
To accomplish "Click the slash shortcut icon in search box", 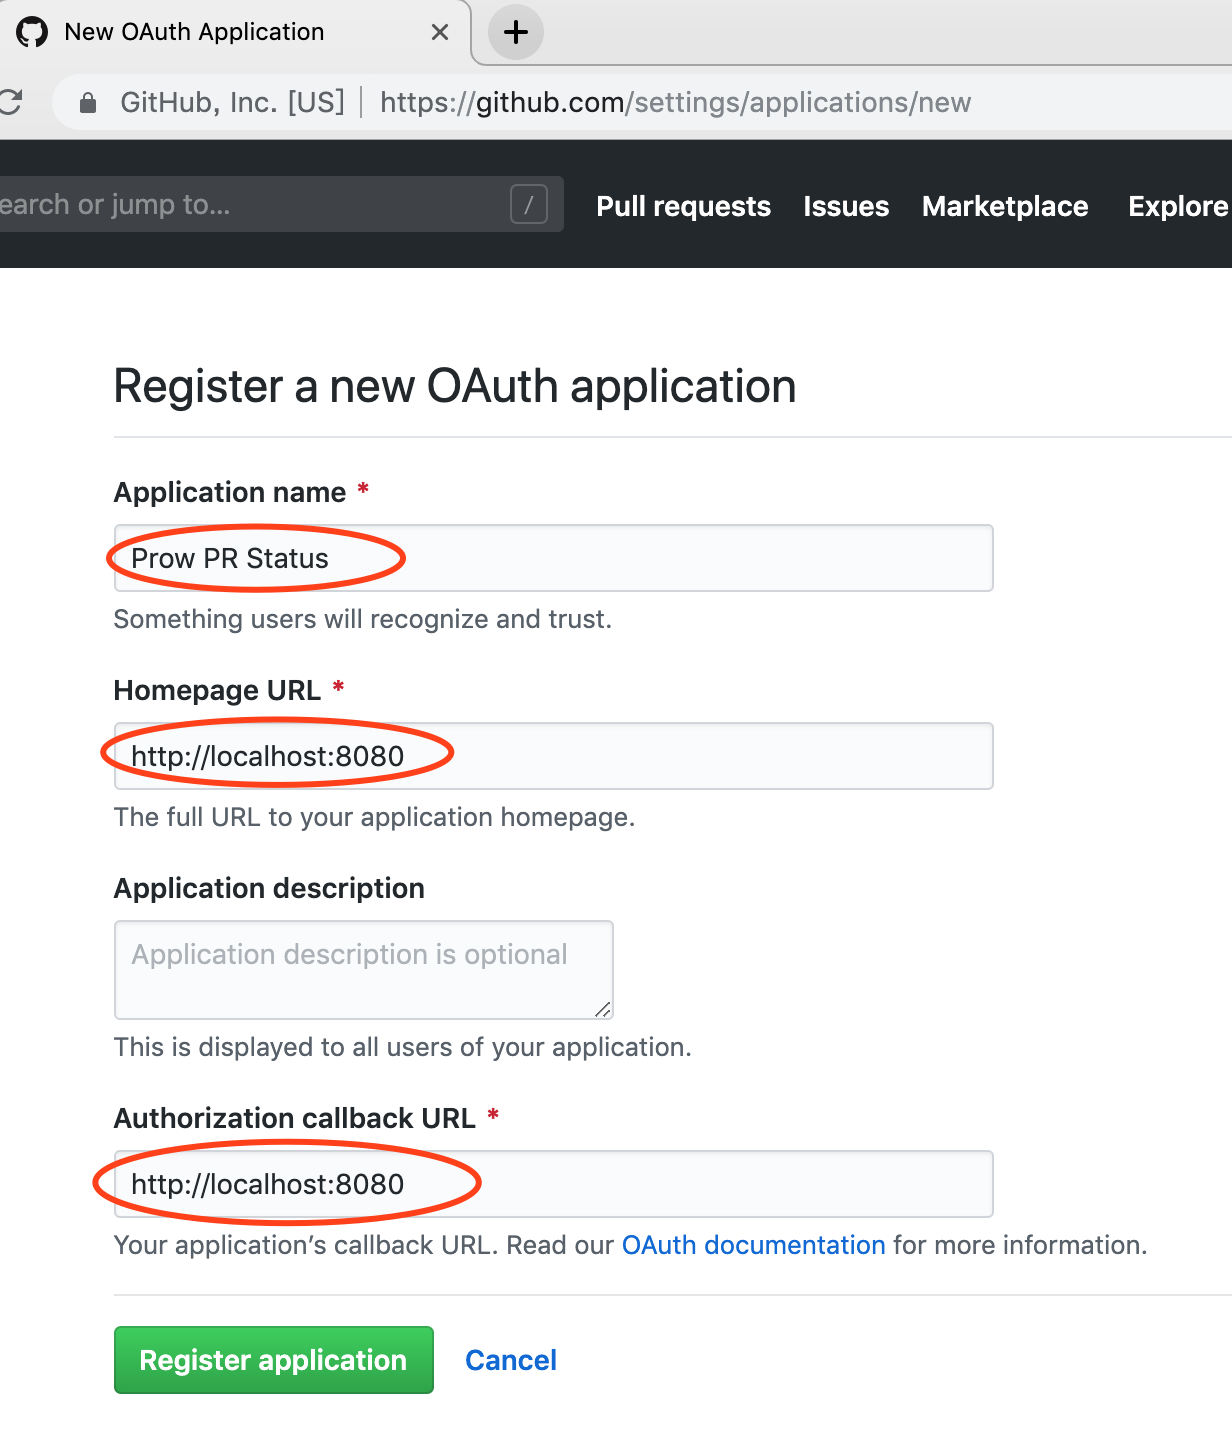I will (x=529, y=205).
